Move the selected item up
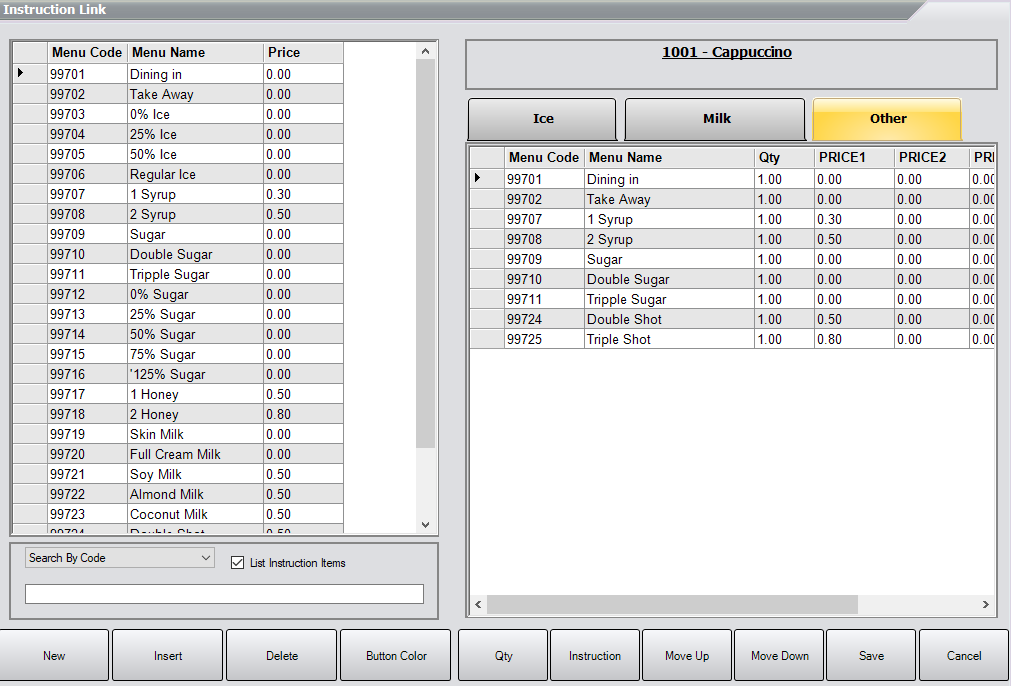Screen dimensions: 1011x686 687,656
